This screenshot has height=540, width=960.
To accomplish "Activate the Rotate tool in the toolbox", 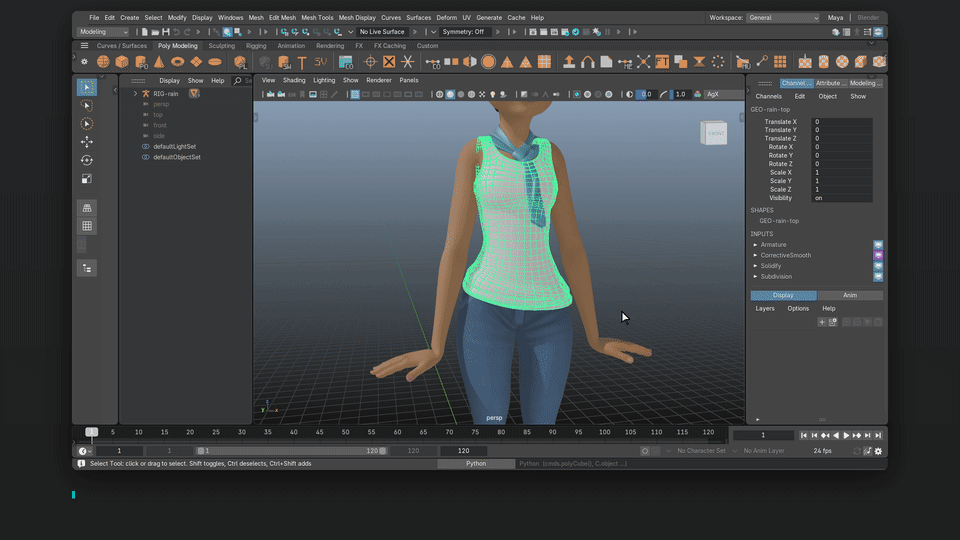I will (87, 160).
